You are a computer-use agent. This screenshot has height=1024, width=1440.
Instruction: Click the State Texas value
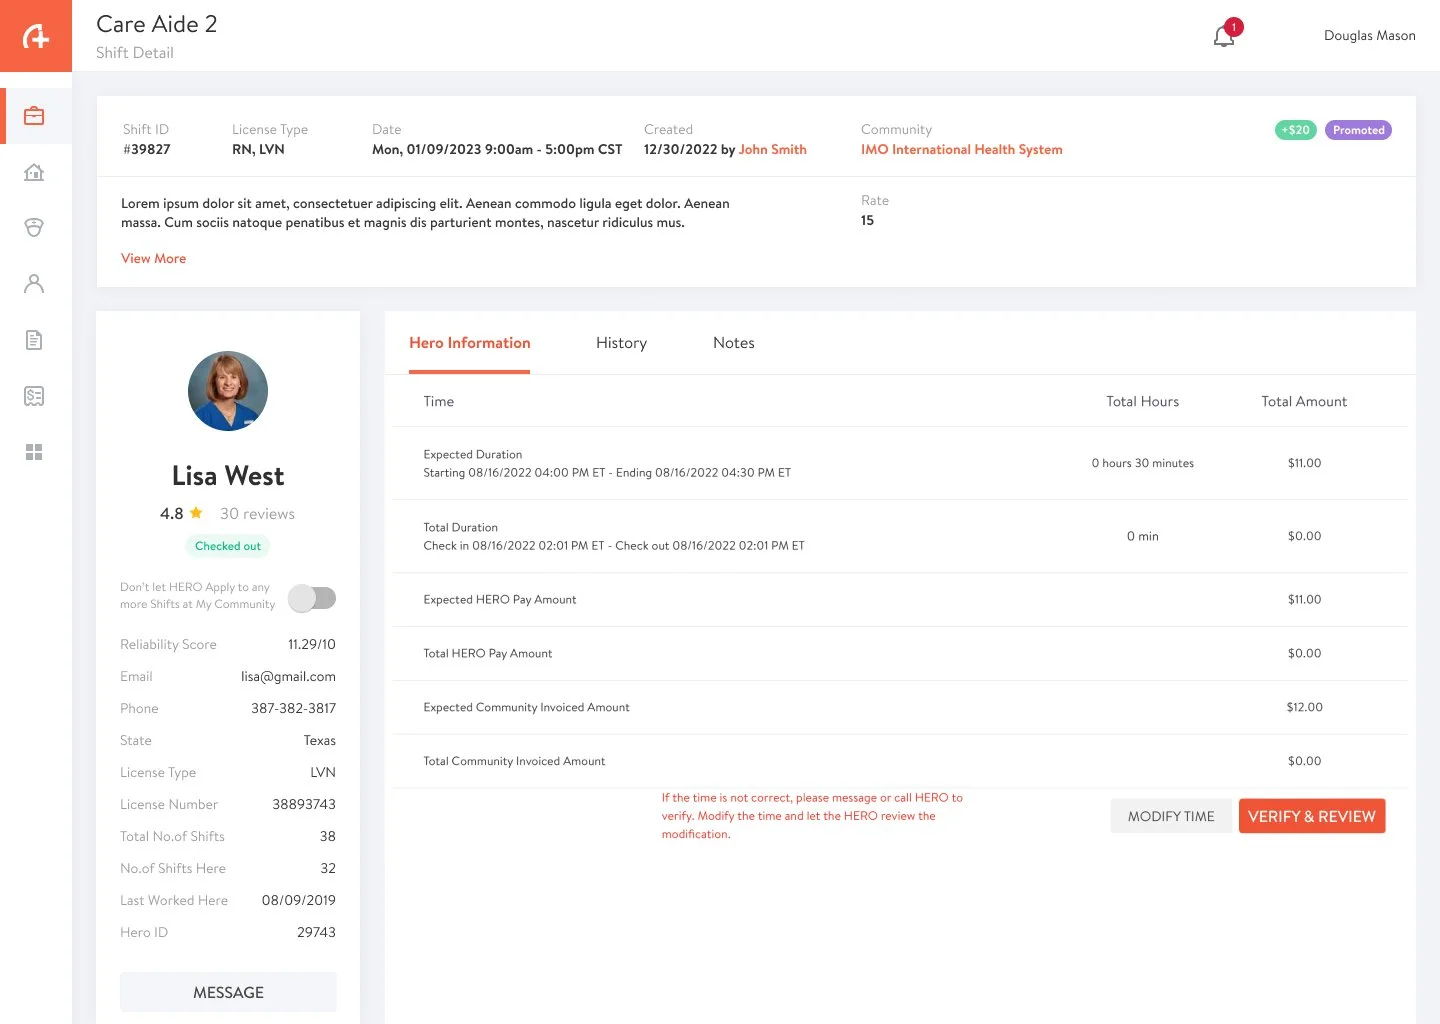coord(320,740)
